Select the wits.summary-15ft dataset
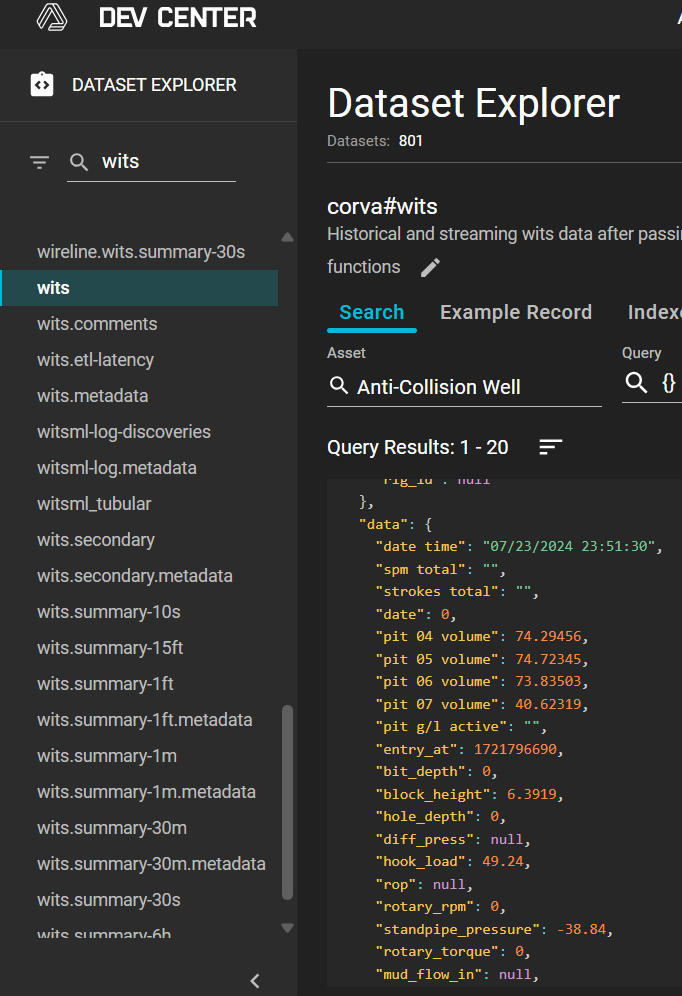This screenshot has height=996, width=682. click(x=110, y=648)
